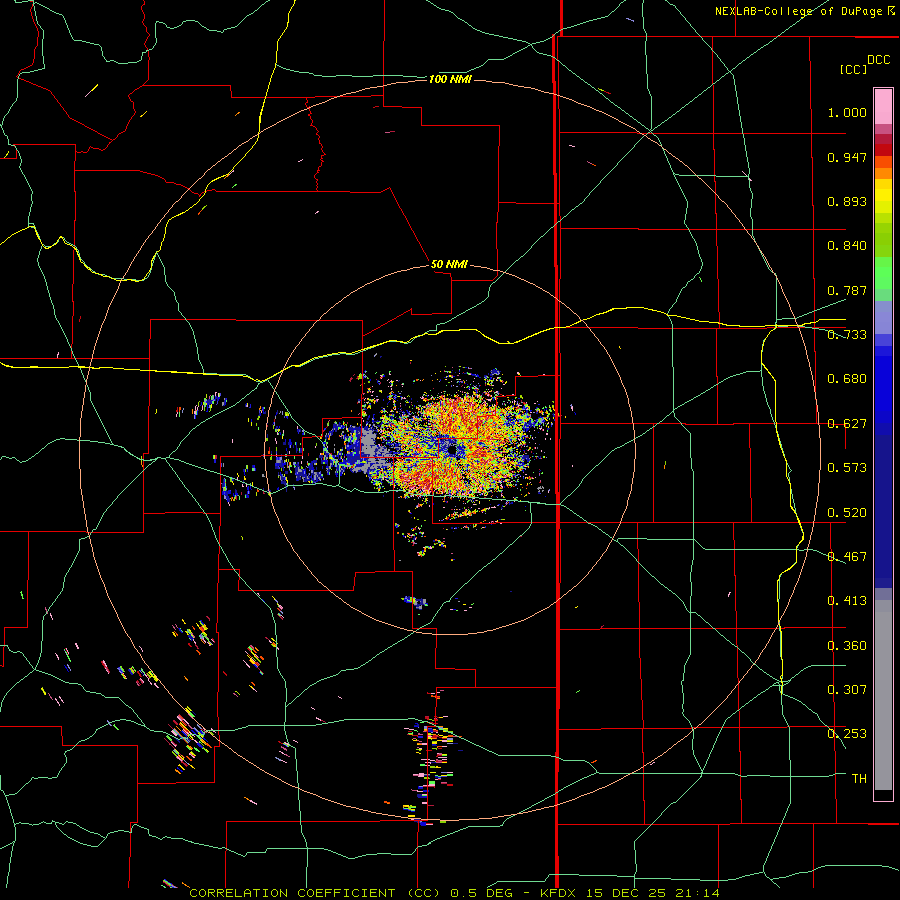Select the 1.000 scale value
Image resolution: width=900 pixels, height=900 pixels.
point(847,112)
